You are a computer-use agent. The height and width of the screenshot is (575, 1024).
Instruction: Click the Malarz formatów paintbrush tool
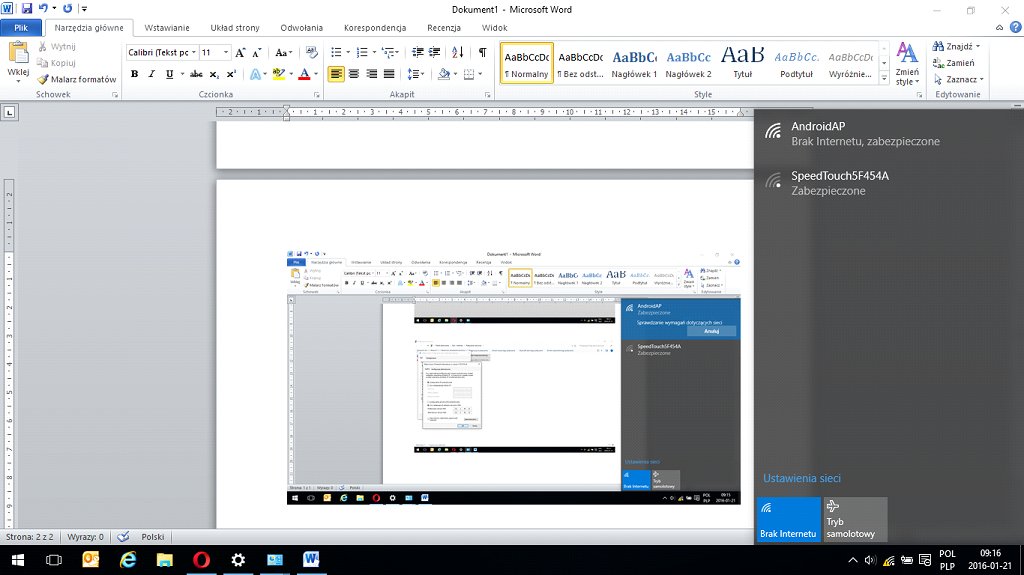(76, 79)
